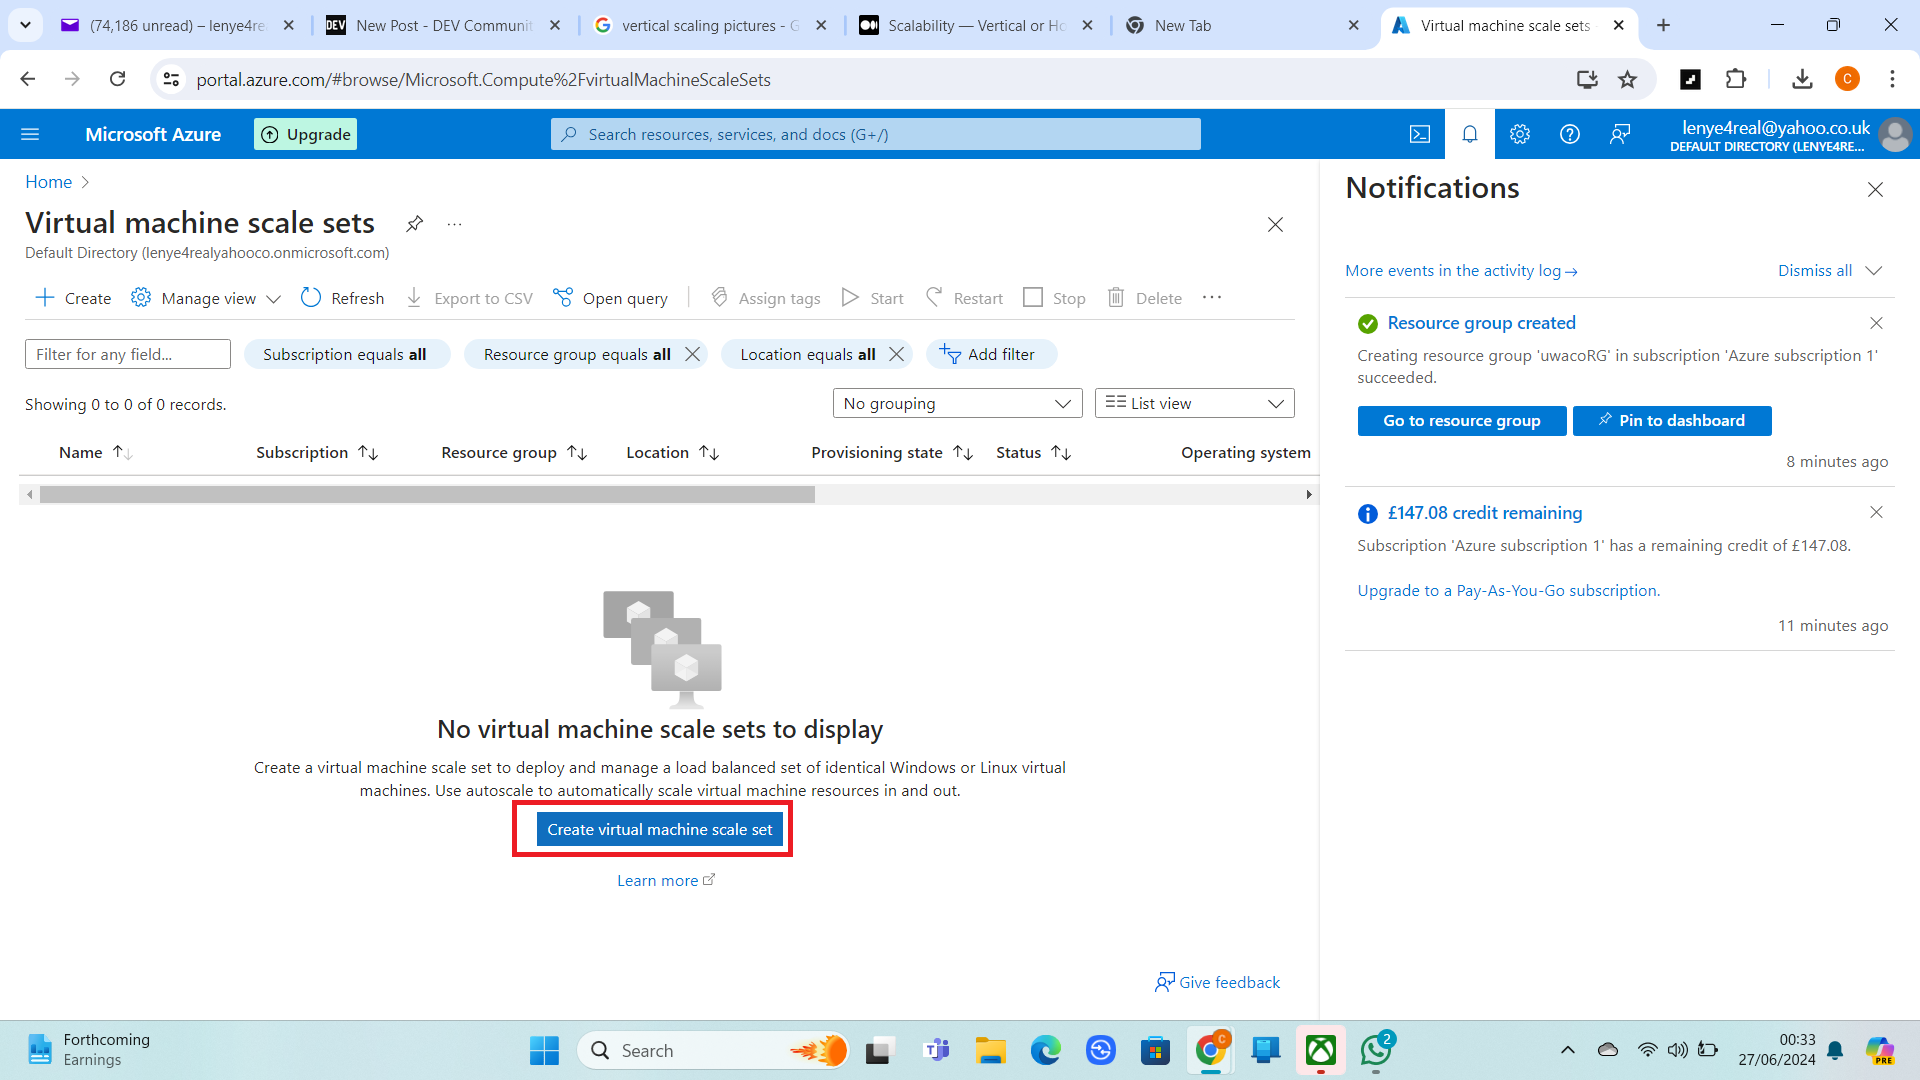Screen dimensions: 1920x1080
Task: Click the Refresh toolbar button
Action: click(342, 298)
